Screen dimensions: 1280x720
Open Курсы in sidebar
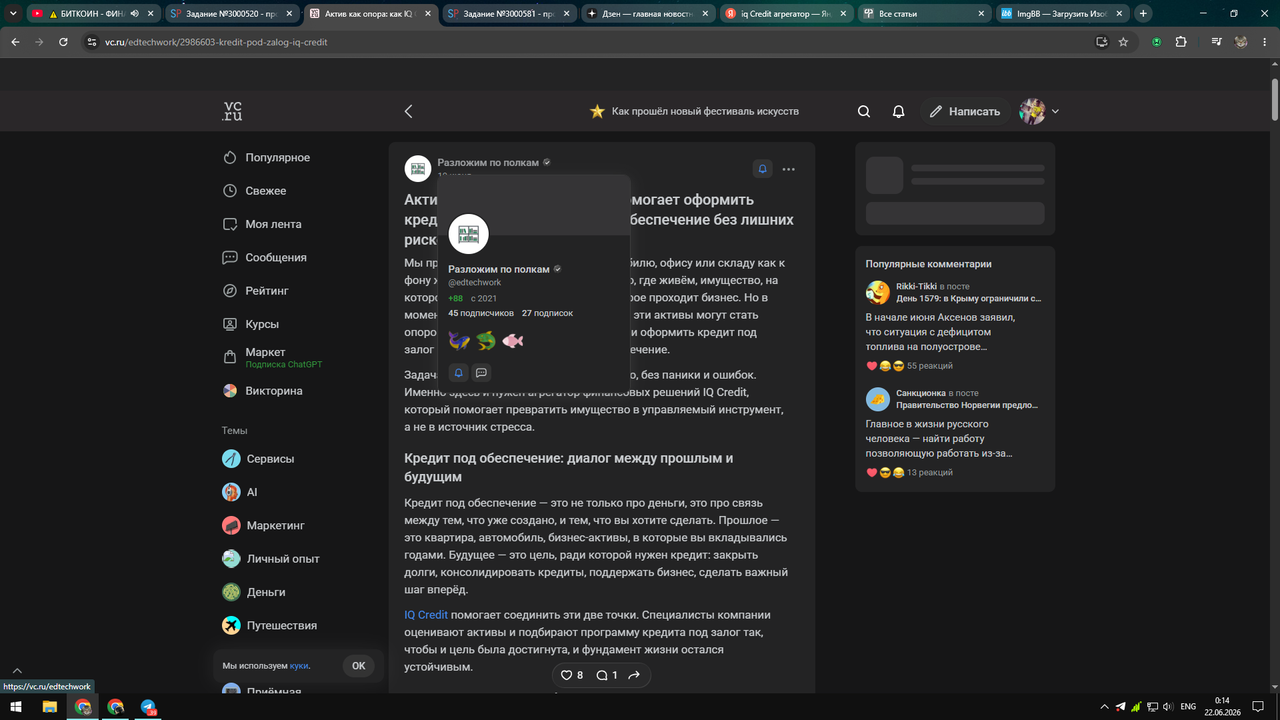coord(250,324)
